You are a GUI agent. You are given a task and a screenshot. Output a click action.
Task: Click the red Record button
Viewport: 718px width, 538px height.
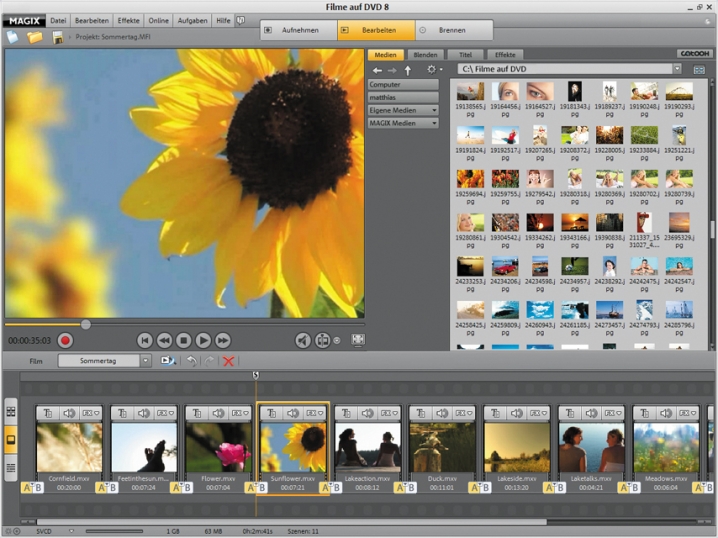point(66,340)
